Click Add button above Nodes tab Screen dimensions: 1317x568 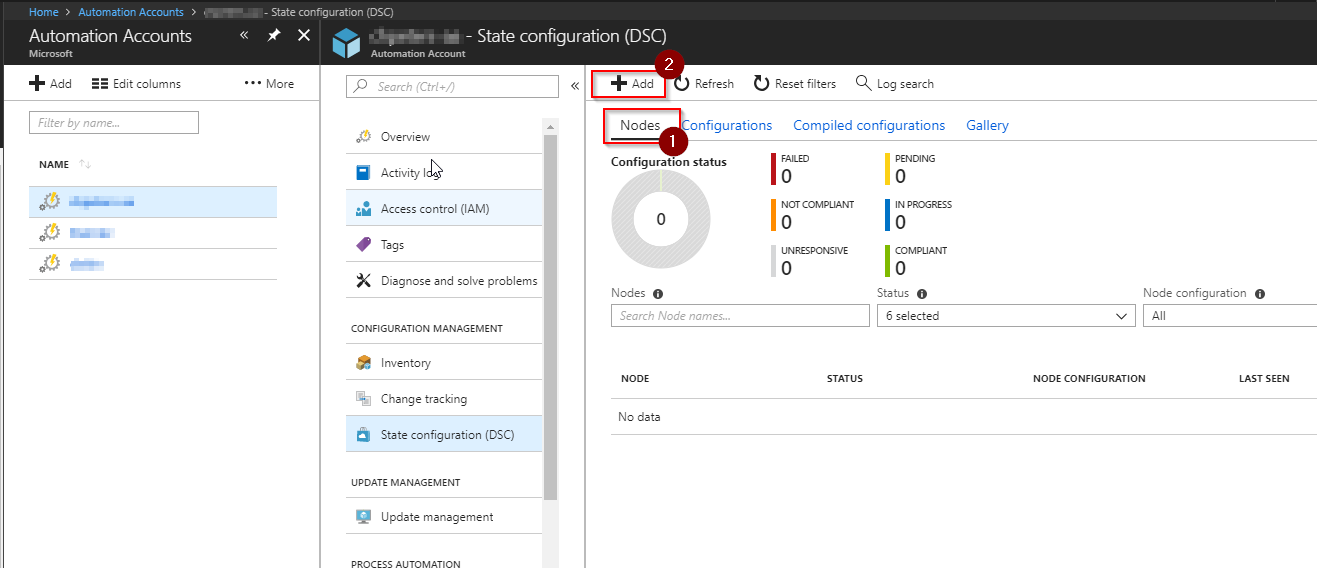(632, 84)
